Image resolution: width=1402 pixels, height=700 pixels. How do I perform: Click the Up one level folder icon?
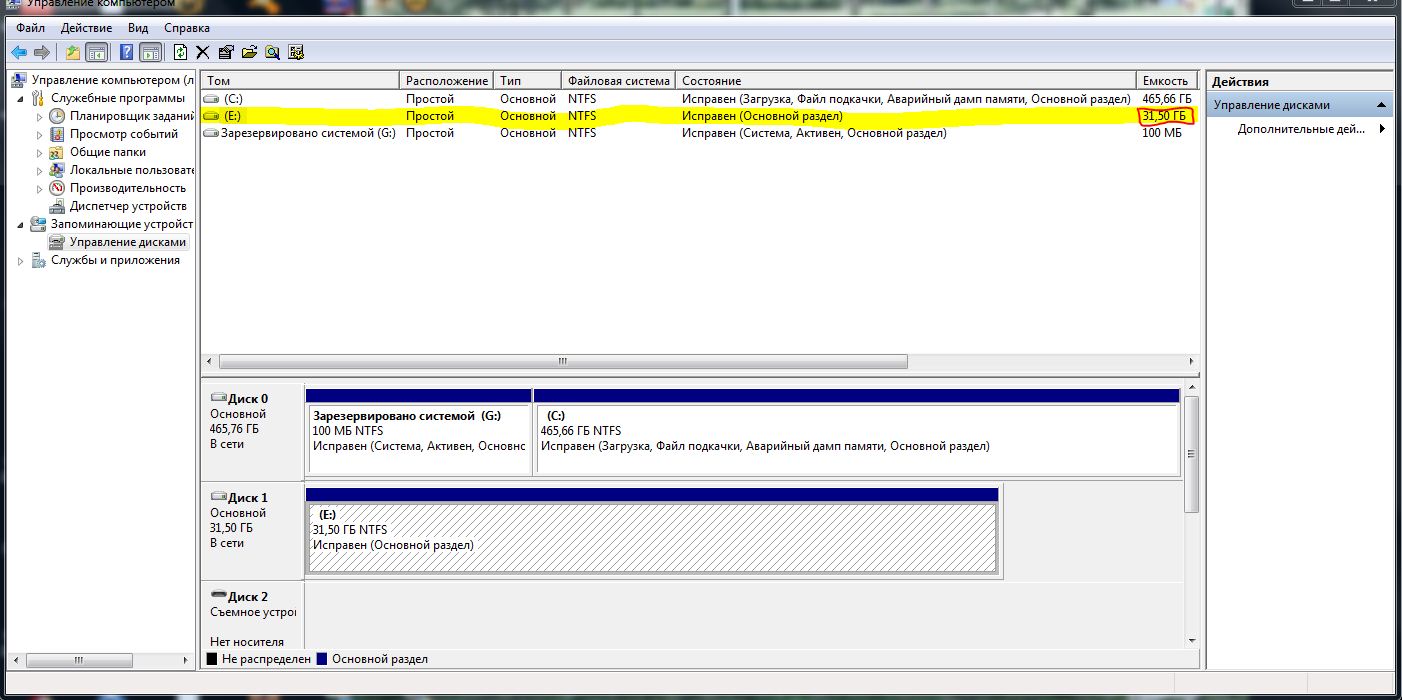tap(73, 52)
